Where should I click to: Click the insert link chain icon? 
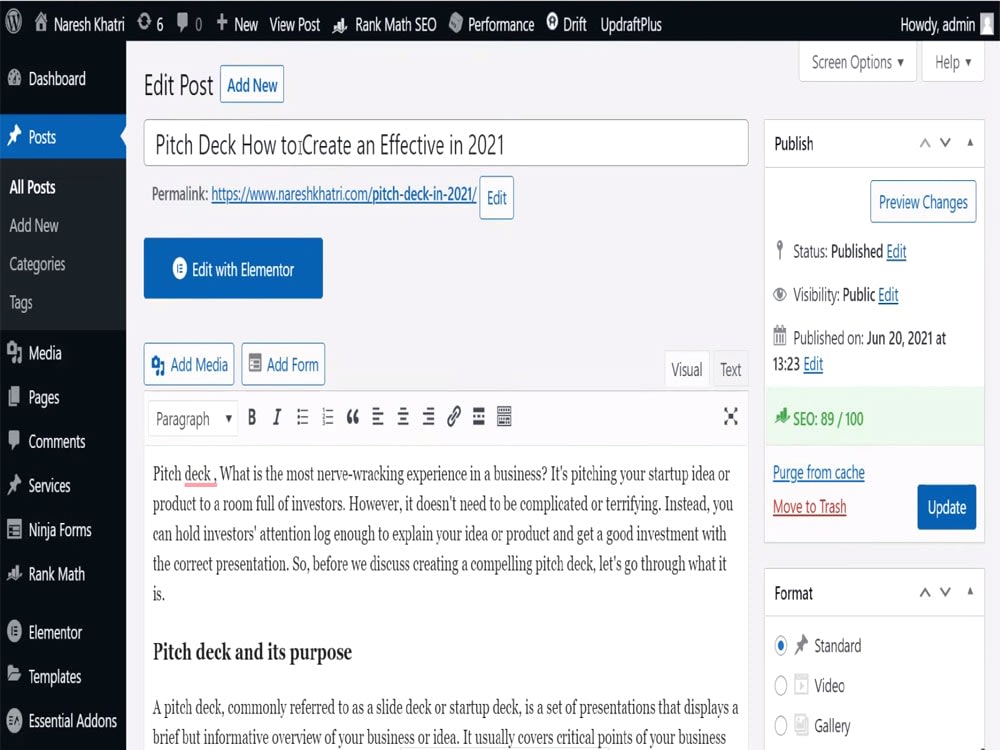pos(453,416)
